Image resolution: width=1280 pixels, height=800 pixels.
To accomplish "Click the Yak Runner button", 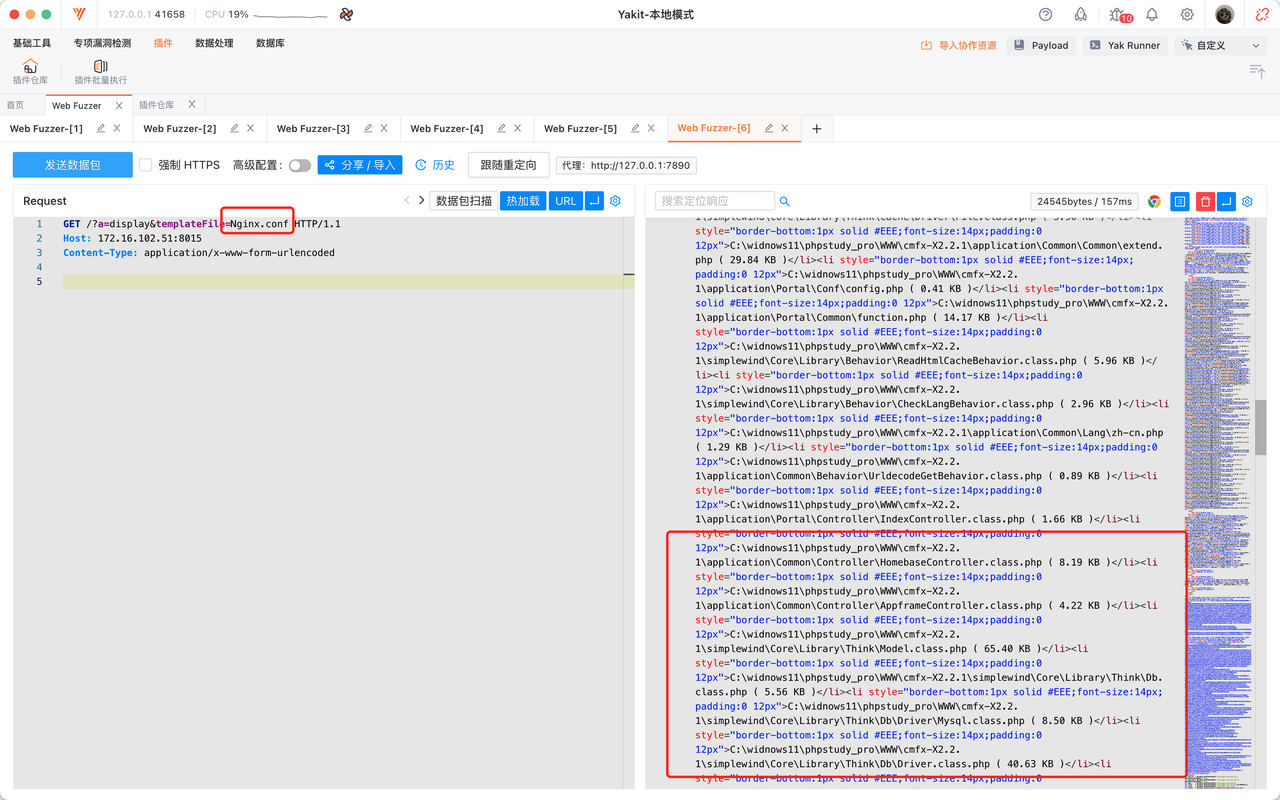I will [x=1125, y=45].
